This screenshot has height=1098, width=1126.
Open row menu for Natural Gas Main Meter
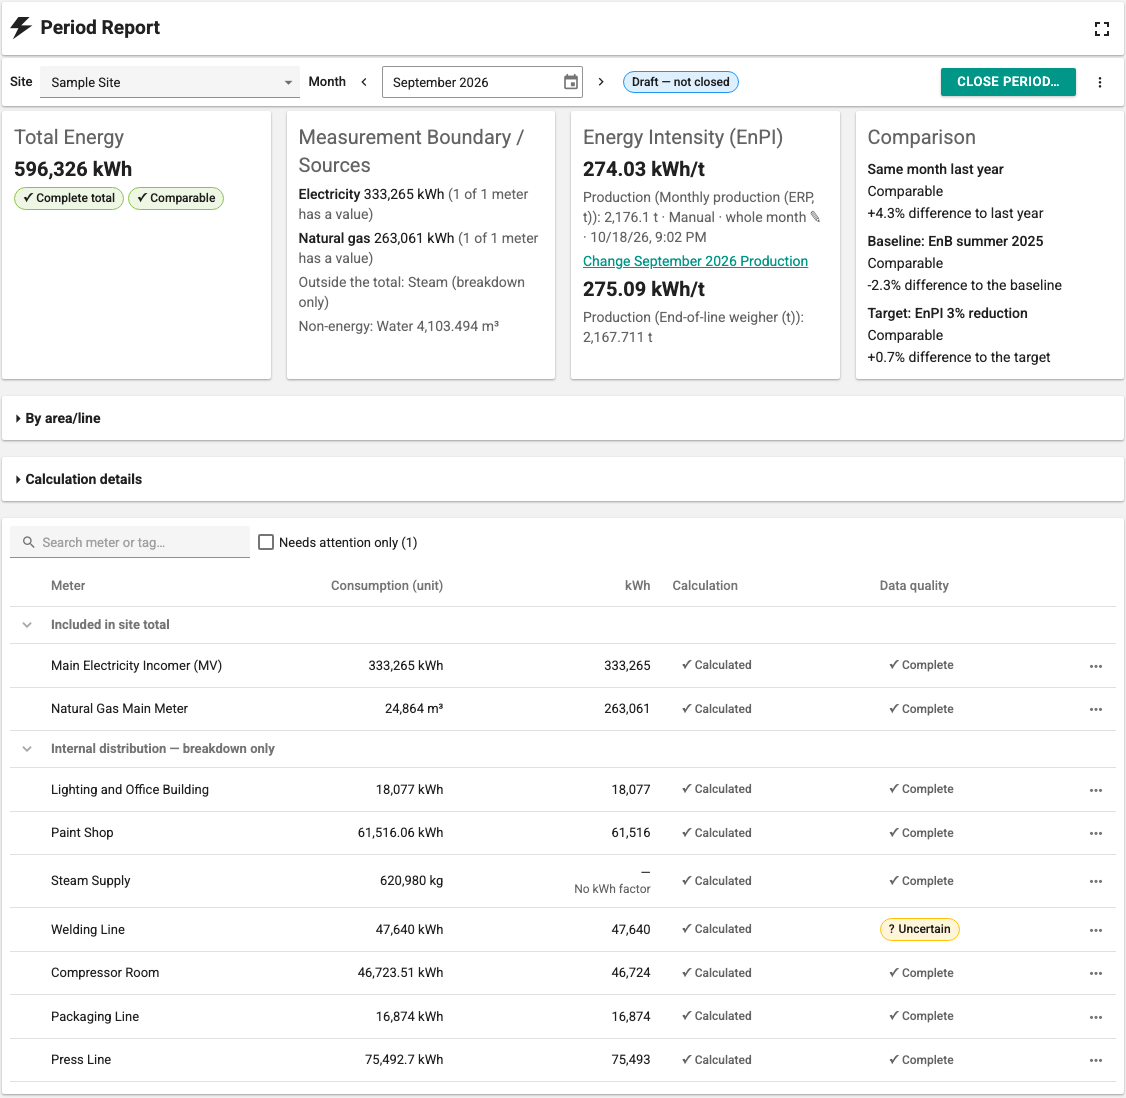(x=1095, y=709)
